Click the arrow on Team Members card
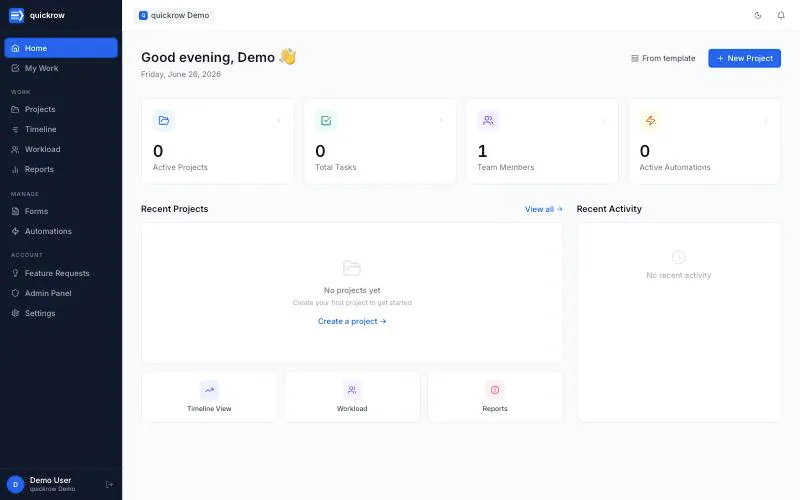This screenshot has width=800, height=500. click(x=603, y=120)
